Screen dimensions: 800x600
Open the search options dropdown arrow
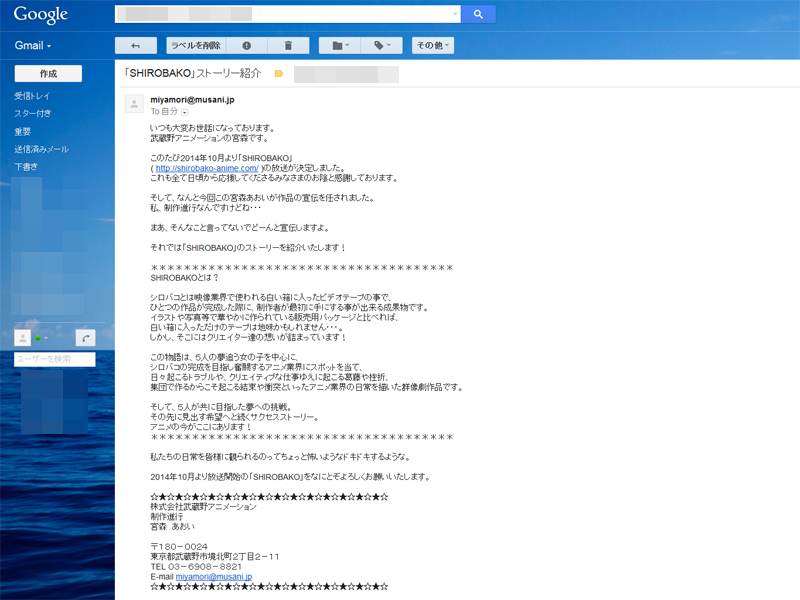click(455, 14)
